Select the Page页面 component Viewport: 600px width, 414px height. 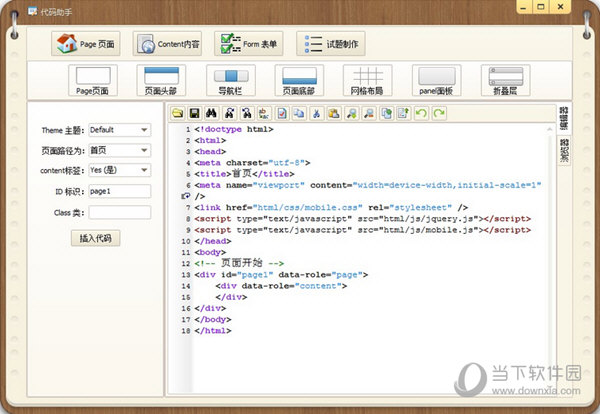[x=93, y=80]
